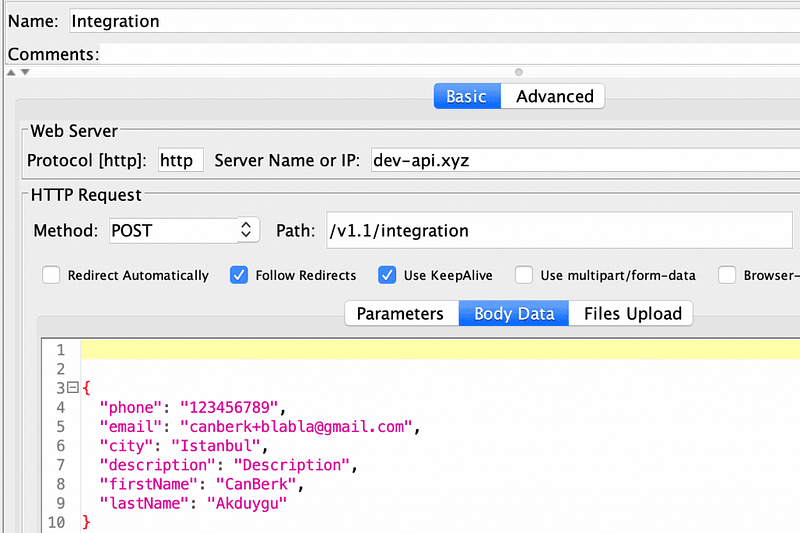The height and width of the screenshot is (533, 800).
Task: Toggle the Browser-compatible headers checkbox
Action: point(727,275)
